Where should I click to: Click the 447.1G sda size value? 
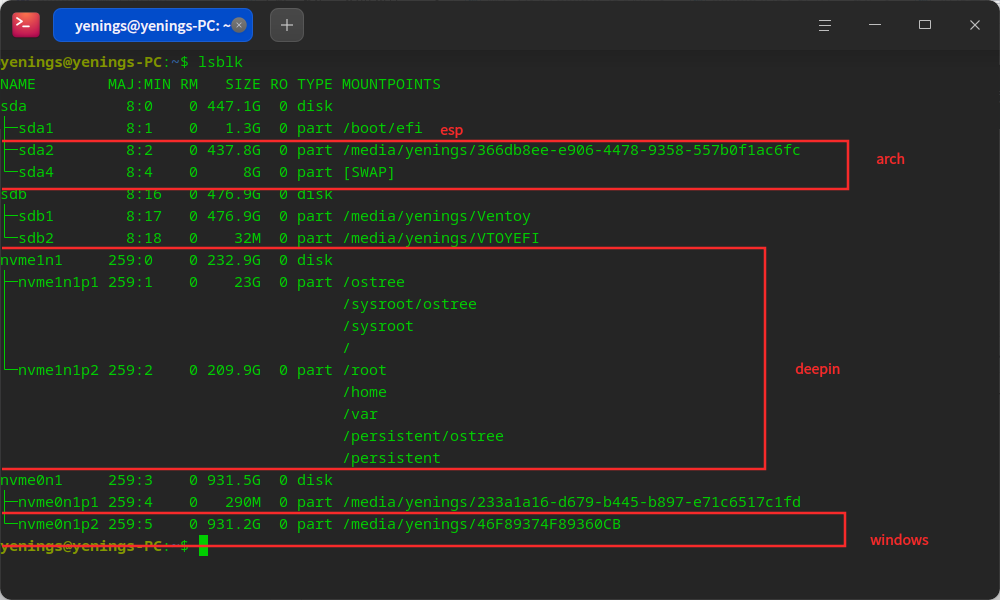pos(233,106)
